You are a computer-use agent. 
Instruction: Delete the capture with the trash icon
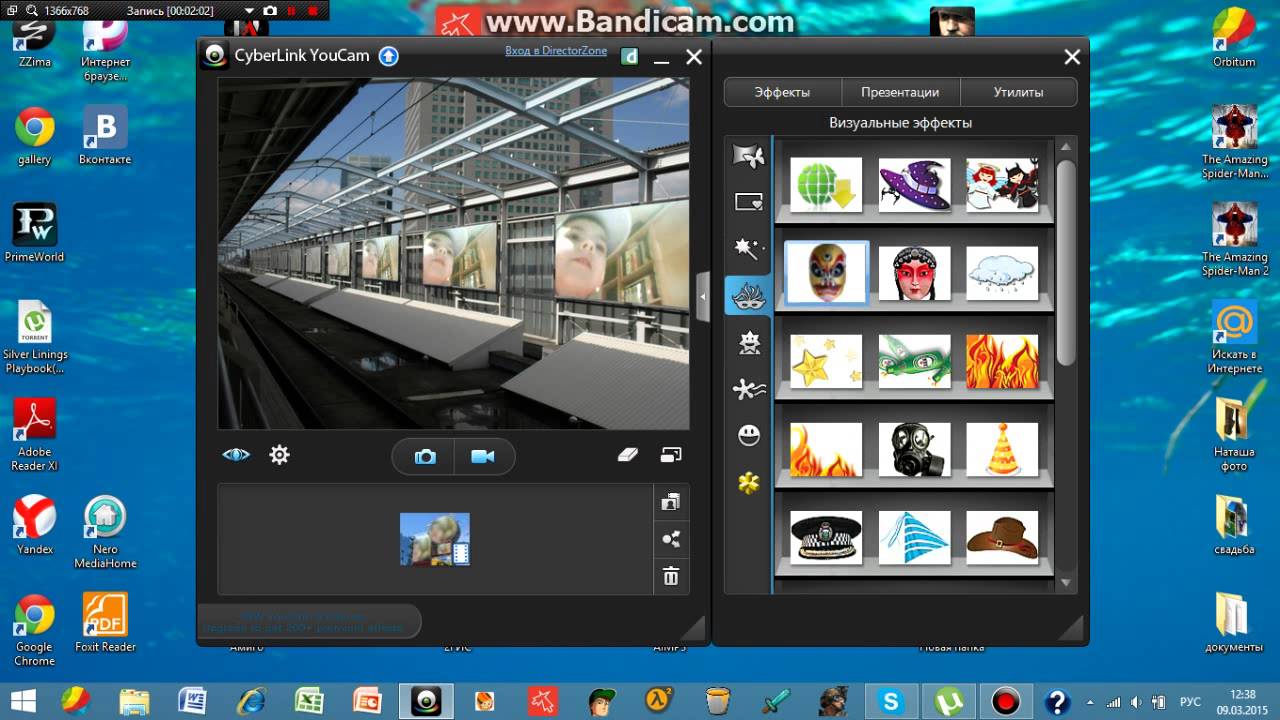tap(671, 576)
